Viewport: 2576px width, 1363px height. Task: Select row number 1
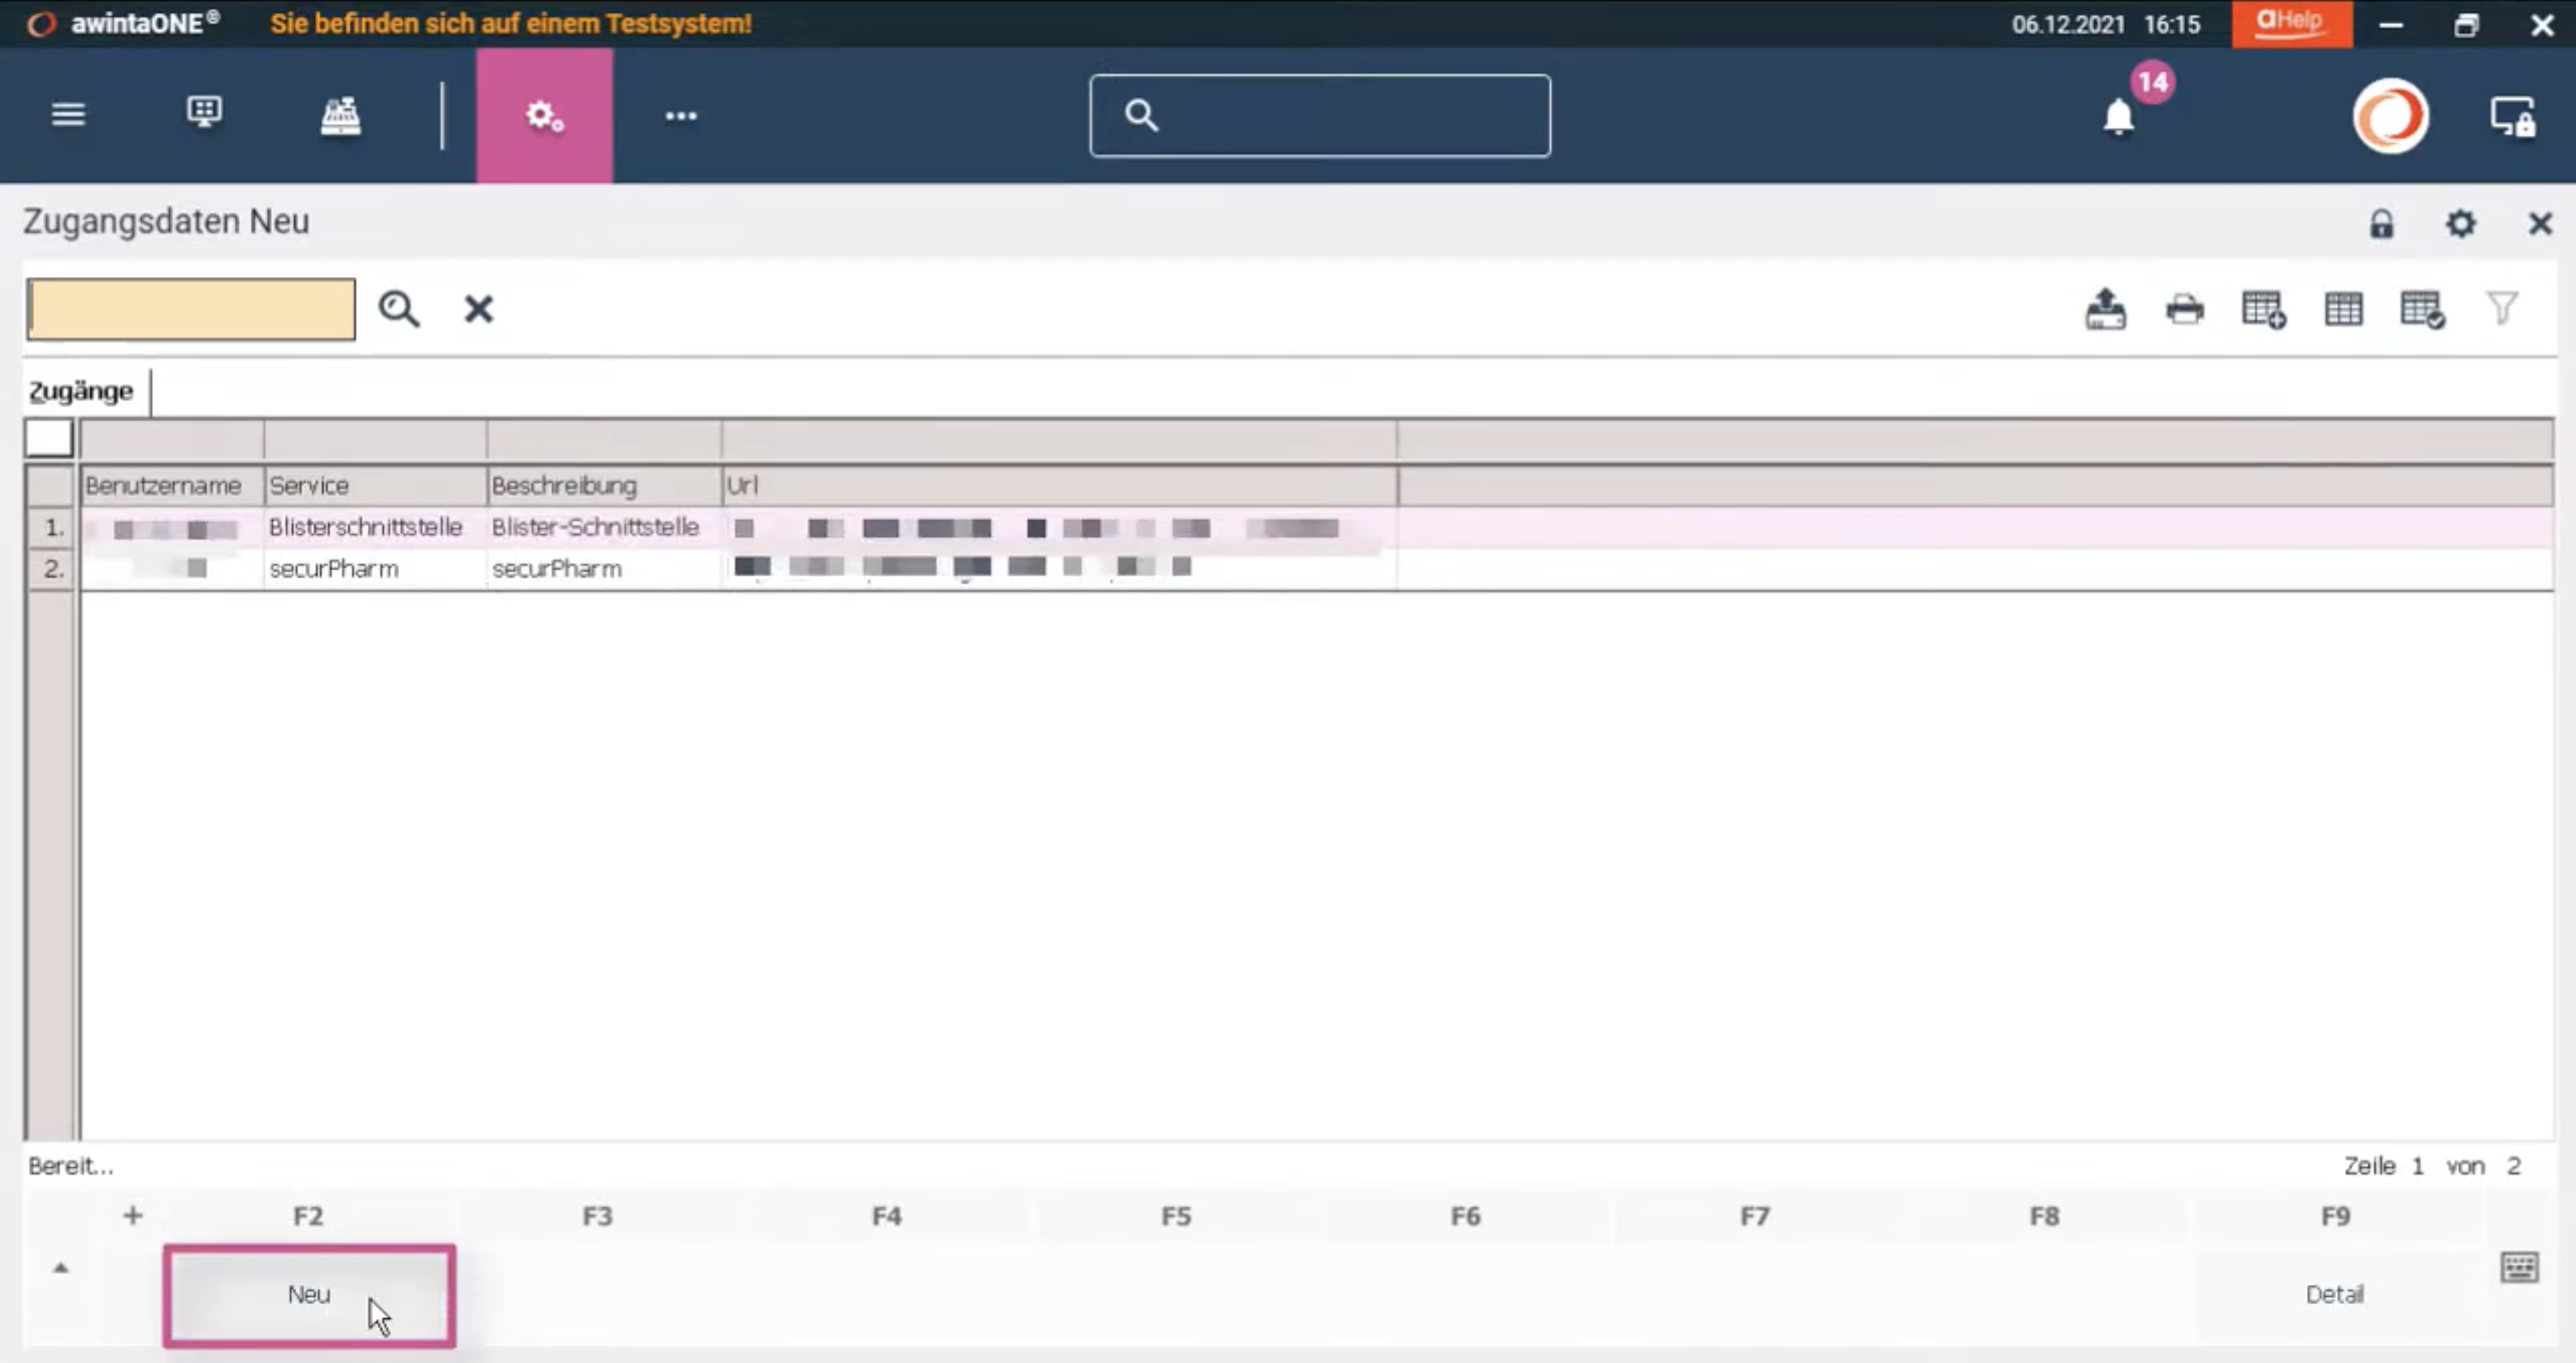click(x=51, y=527)
